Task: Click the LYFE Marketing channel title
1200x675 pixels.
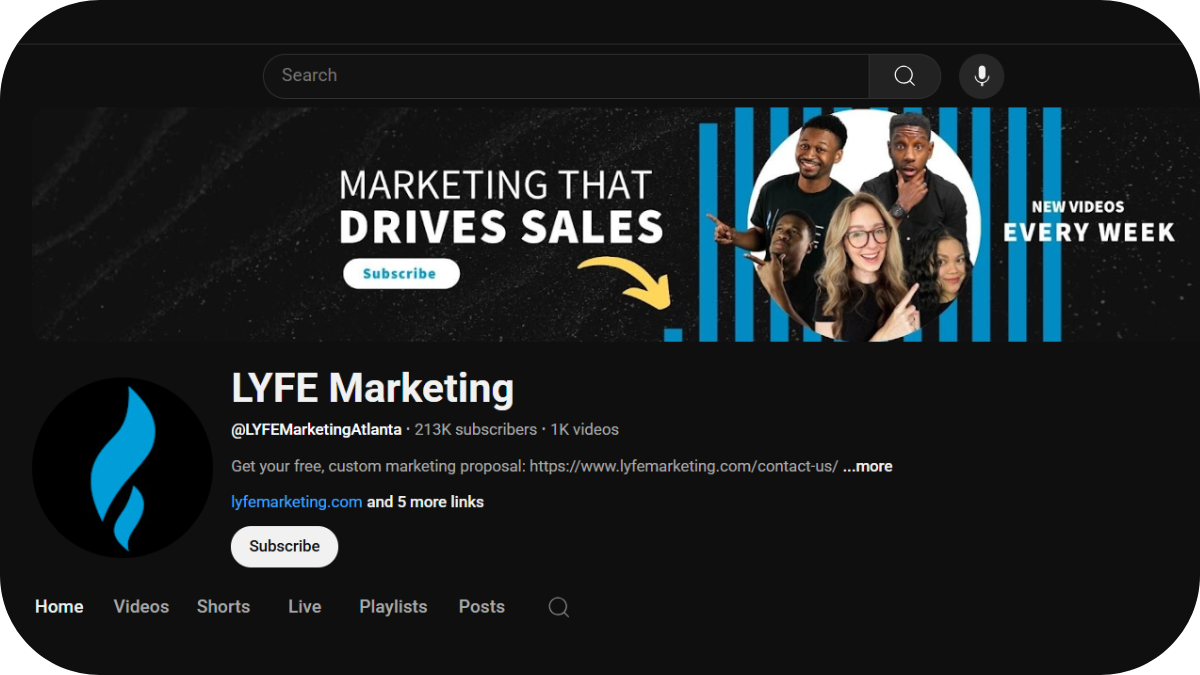Action: coord(372,388)
